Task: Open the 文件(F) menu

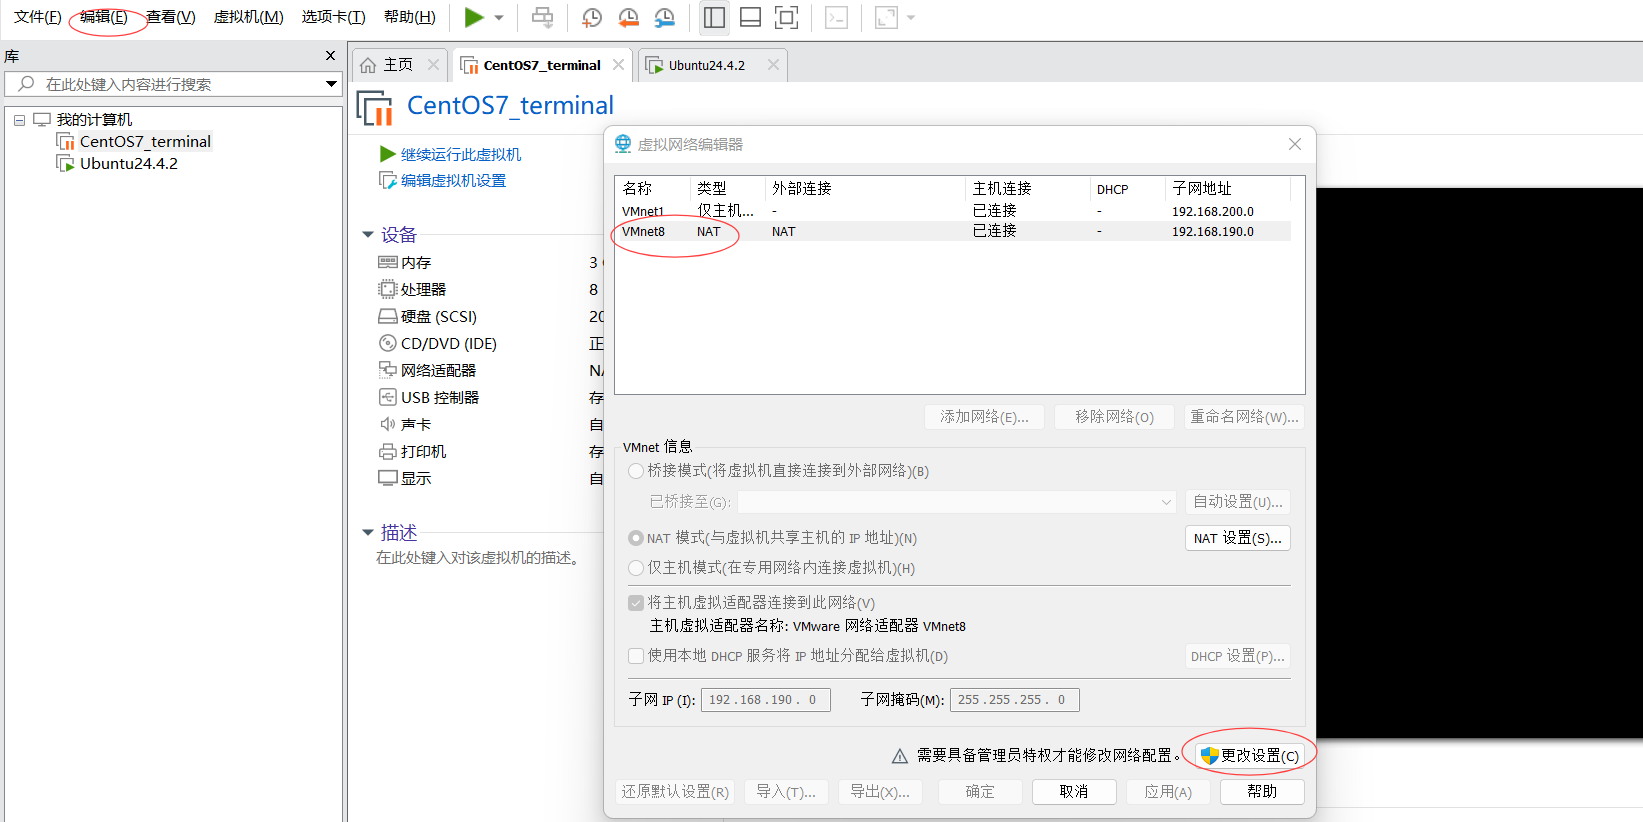Action: click(38, 17)
